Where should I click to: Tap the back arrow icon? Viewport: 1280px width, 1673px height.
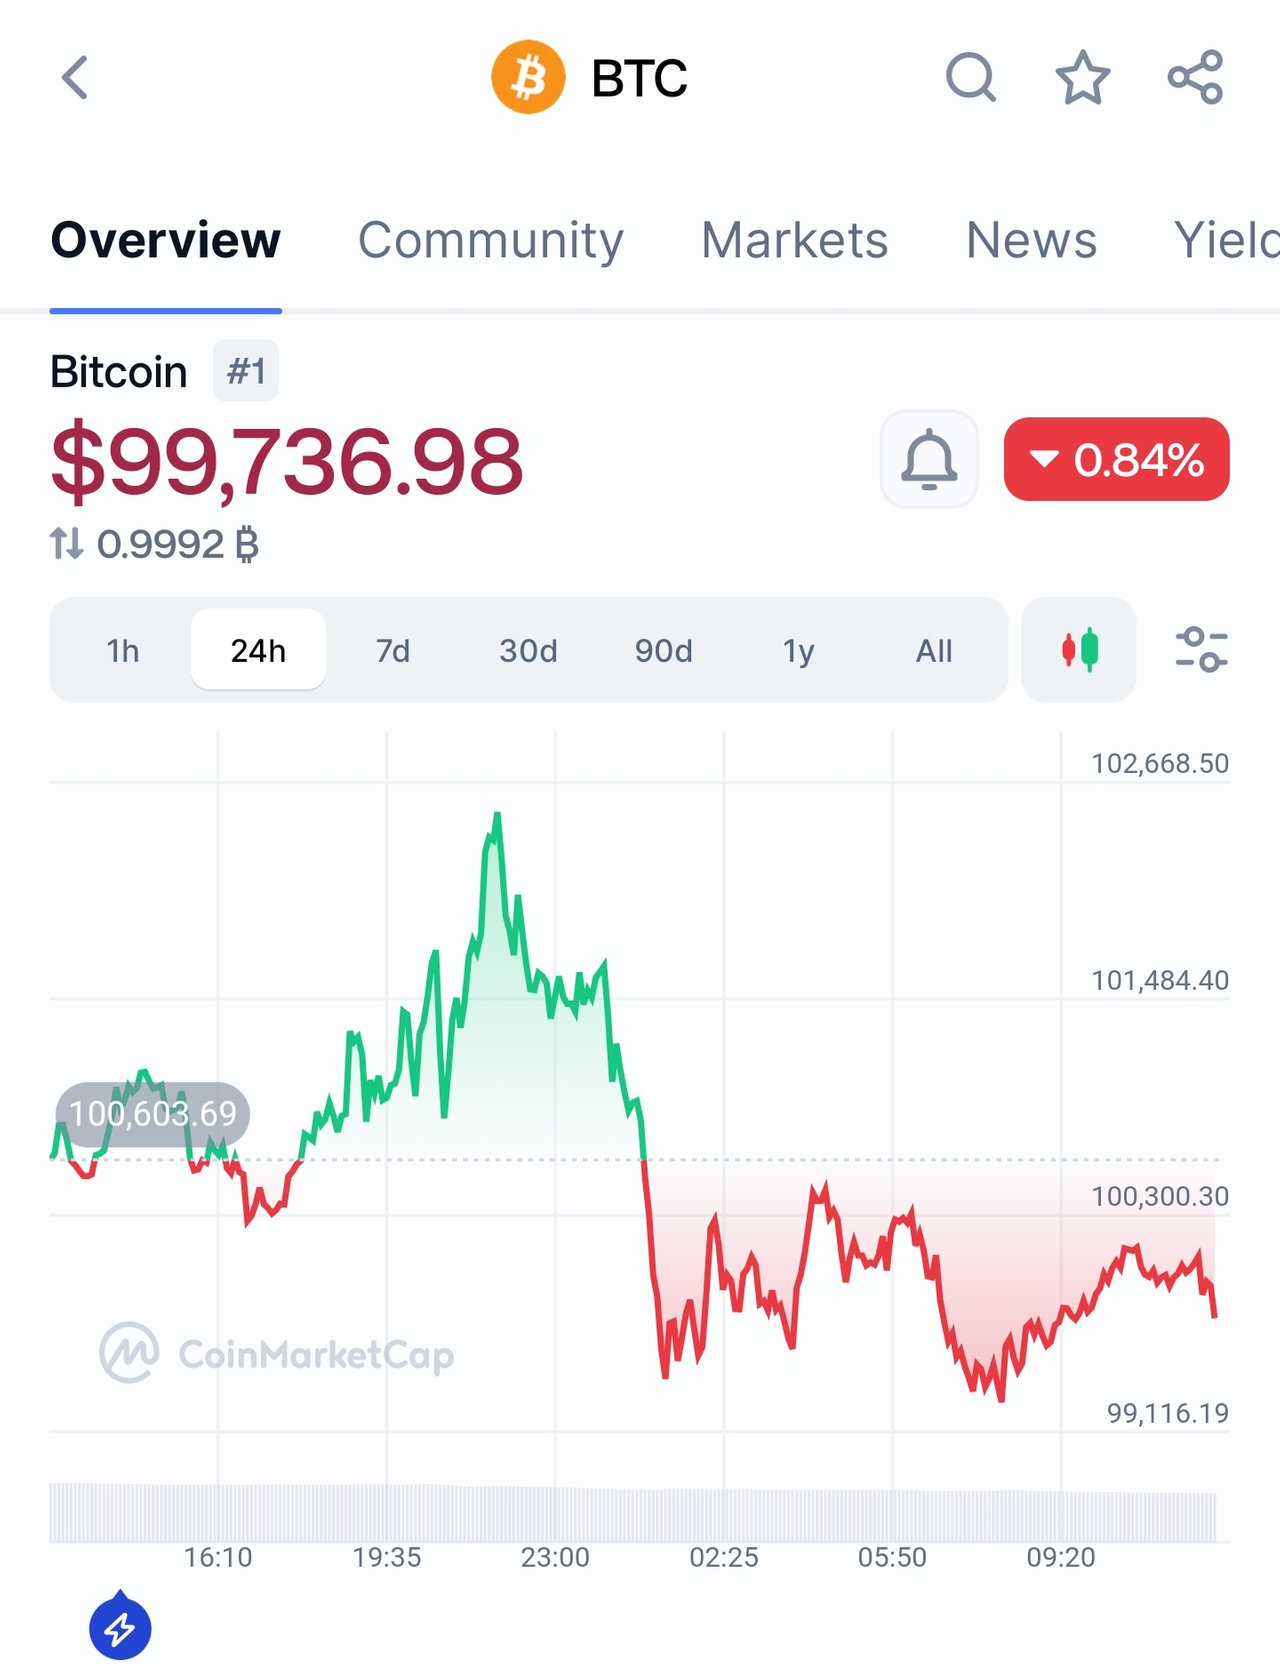[x=75, y=78]
